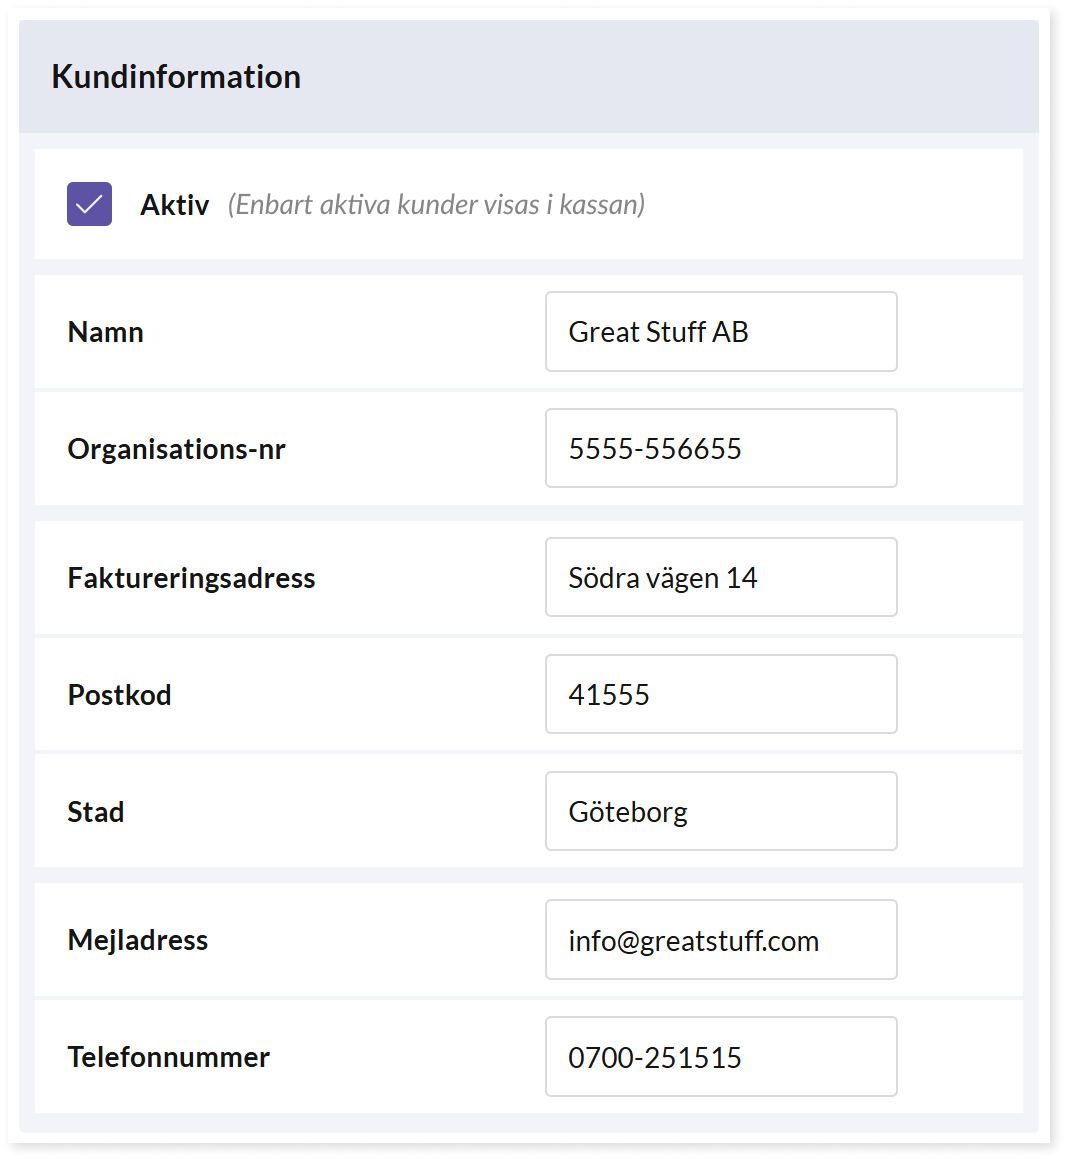Place cursor in the 0700-251515 phone value
The height and width of the screenshot is (1159, 1066).
point(655,1057)
